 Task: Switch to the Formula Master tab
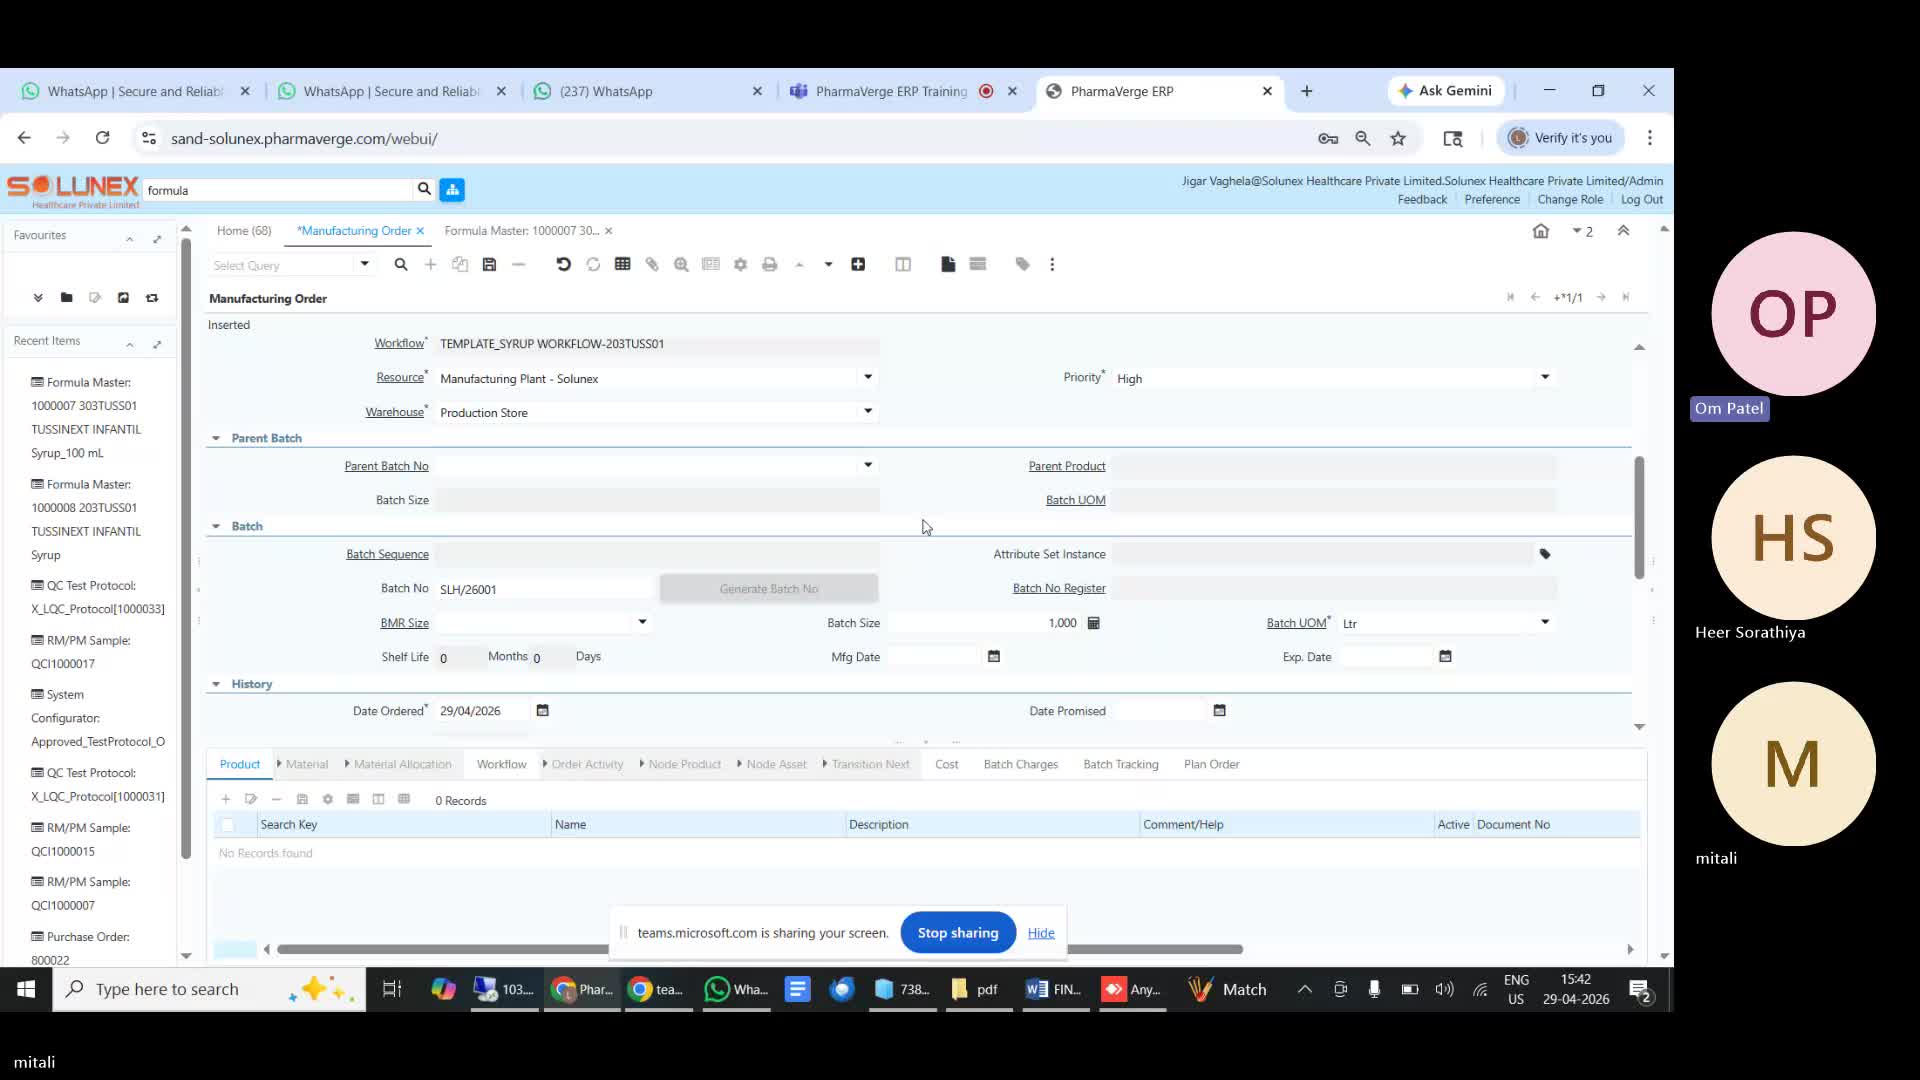click(521, 231)
